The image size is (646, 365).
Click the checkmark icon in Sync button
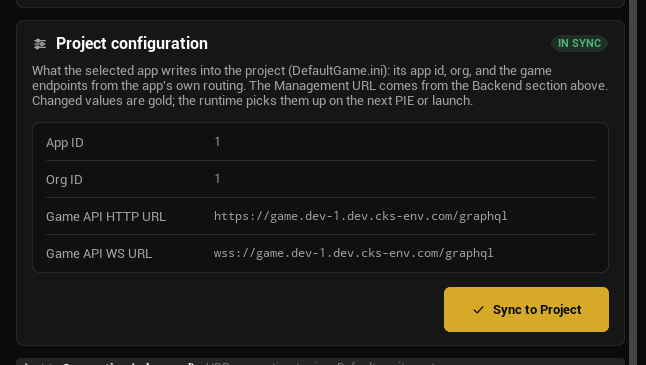(x=478, y=310)
